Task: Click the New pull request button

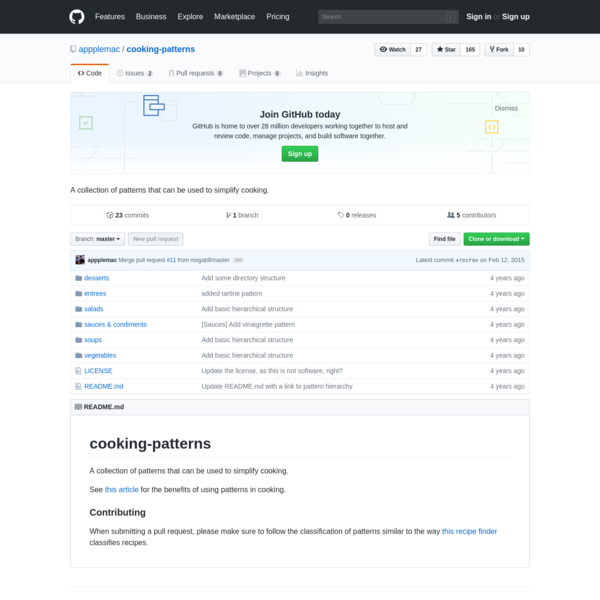Action: pos(155,239)
